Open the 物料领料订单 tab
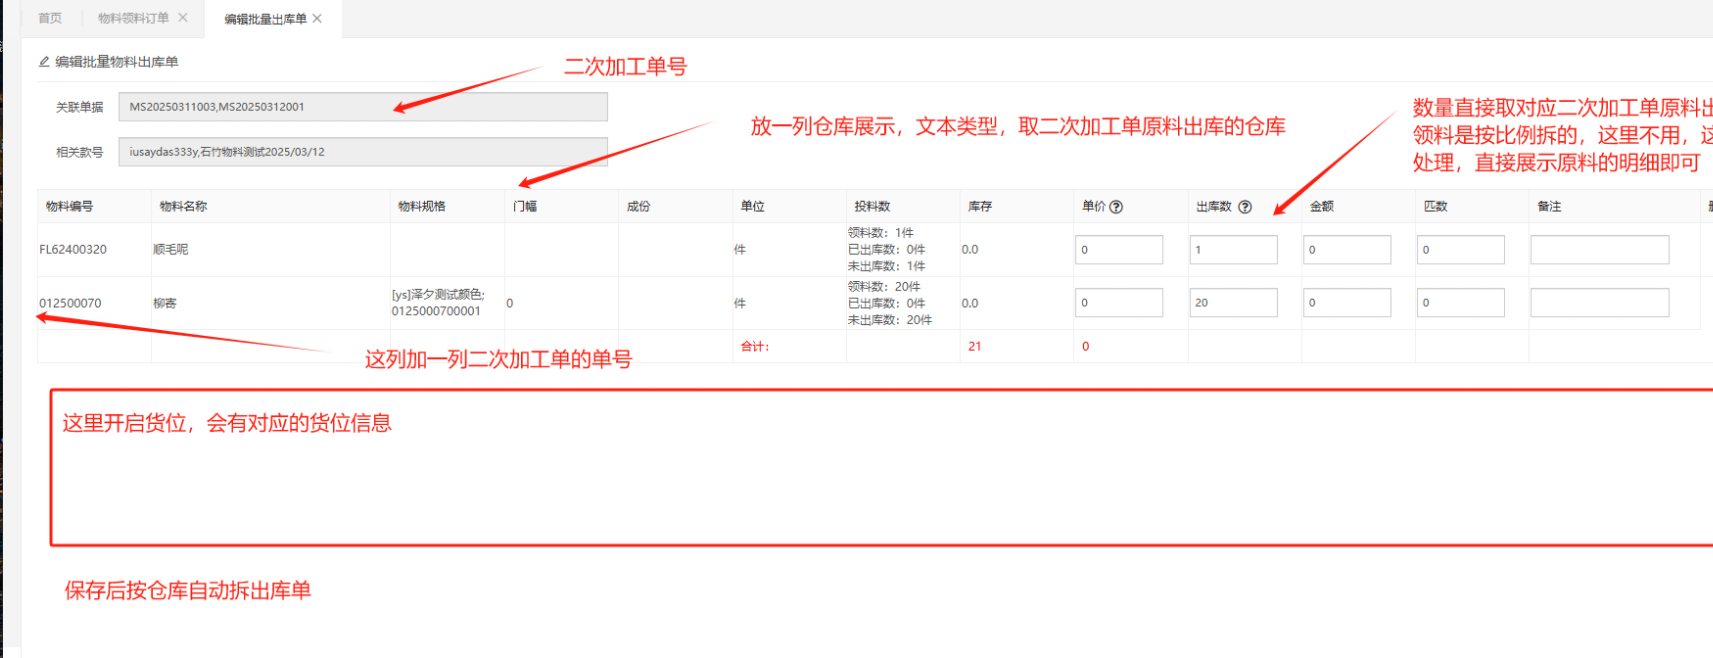The width and height of the screenshot is (1713, 658). (133, 18)
